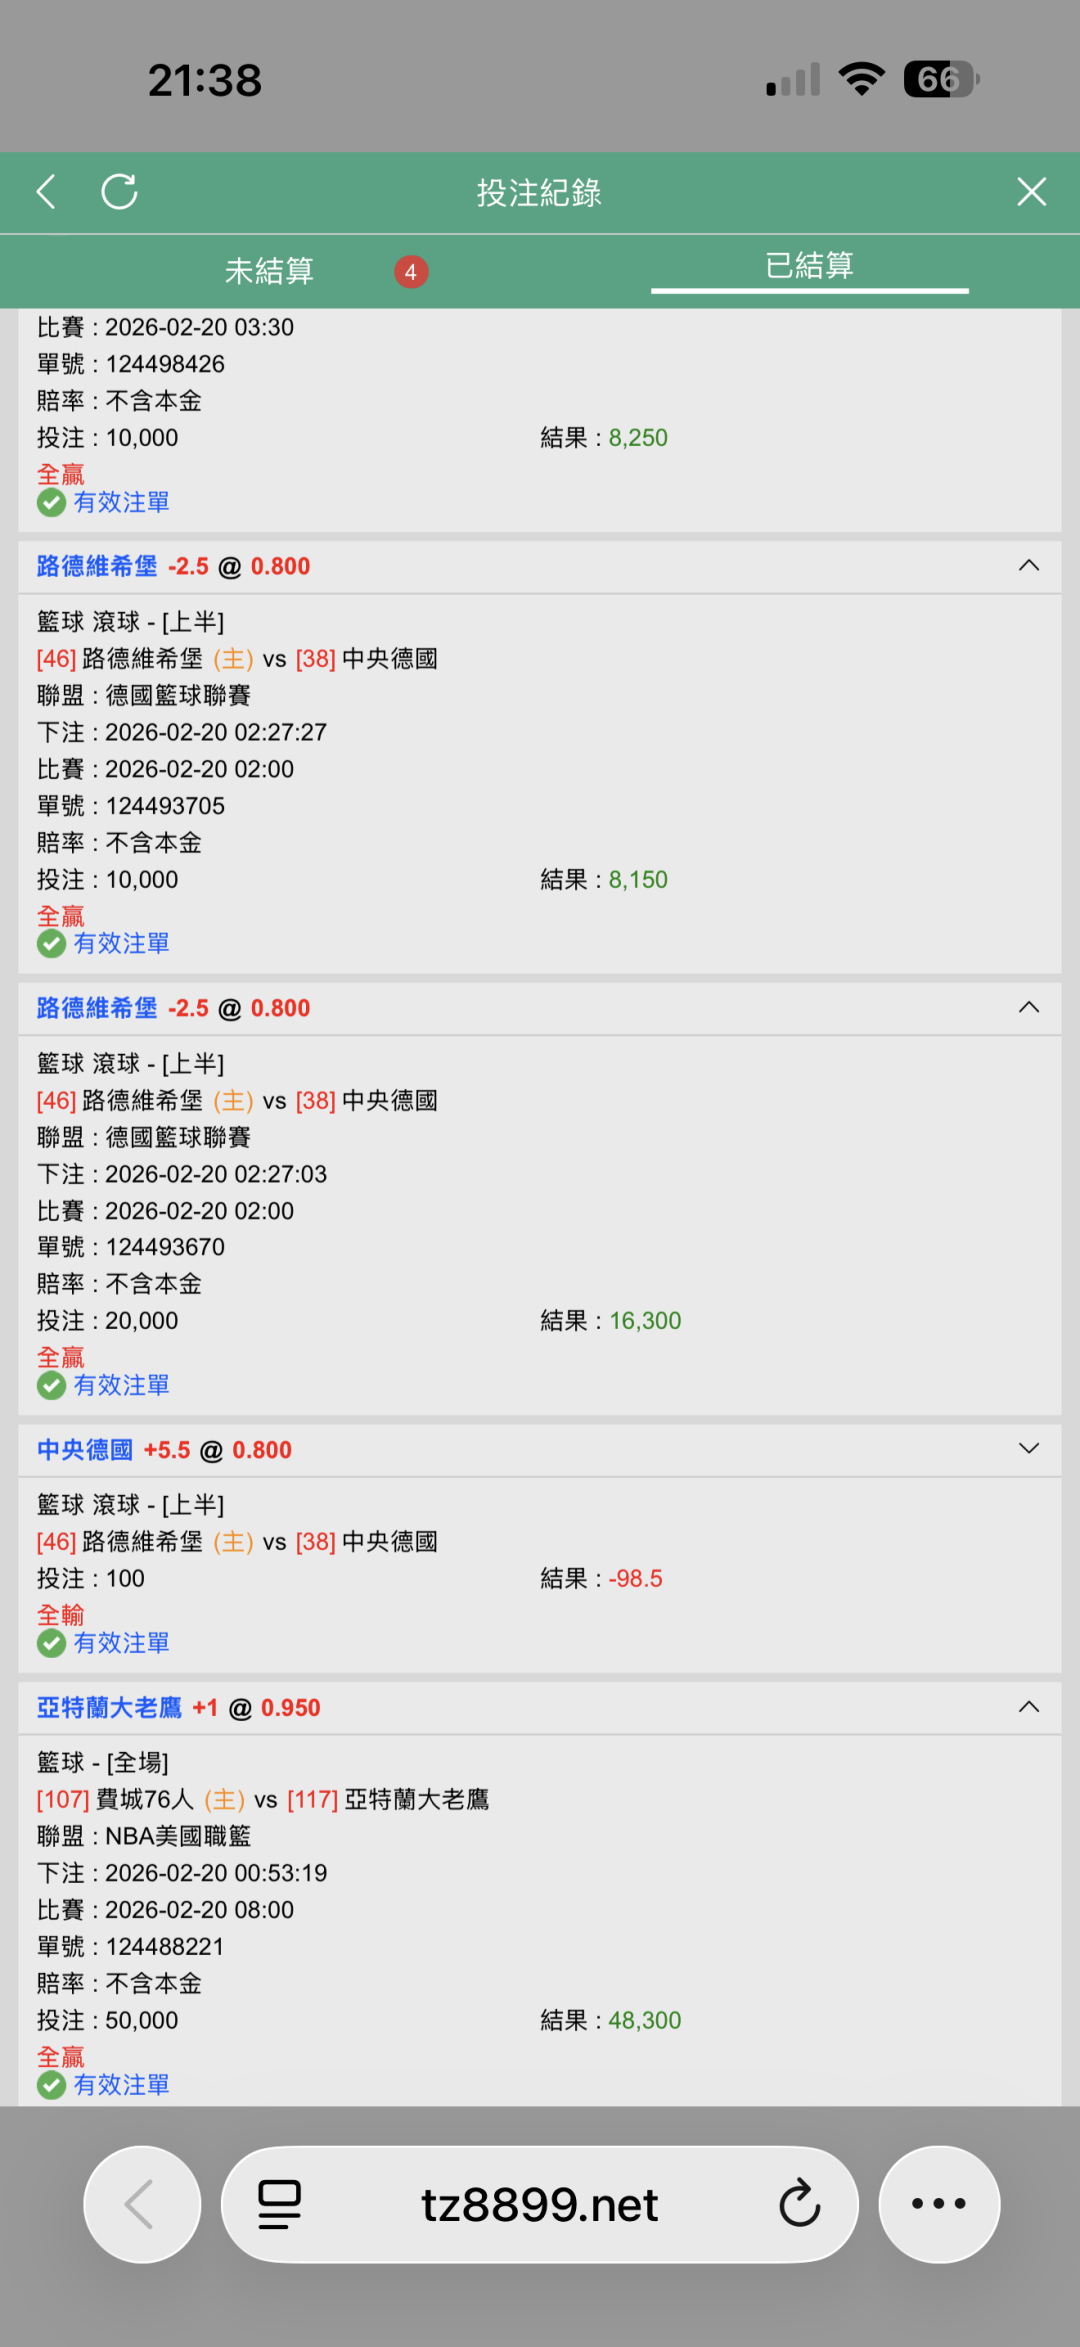Expand the 中央德國 +5.5 bet details
Image resolution: width=1080 pixels, height=2347 pixels.
(1028, 1449)
